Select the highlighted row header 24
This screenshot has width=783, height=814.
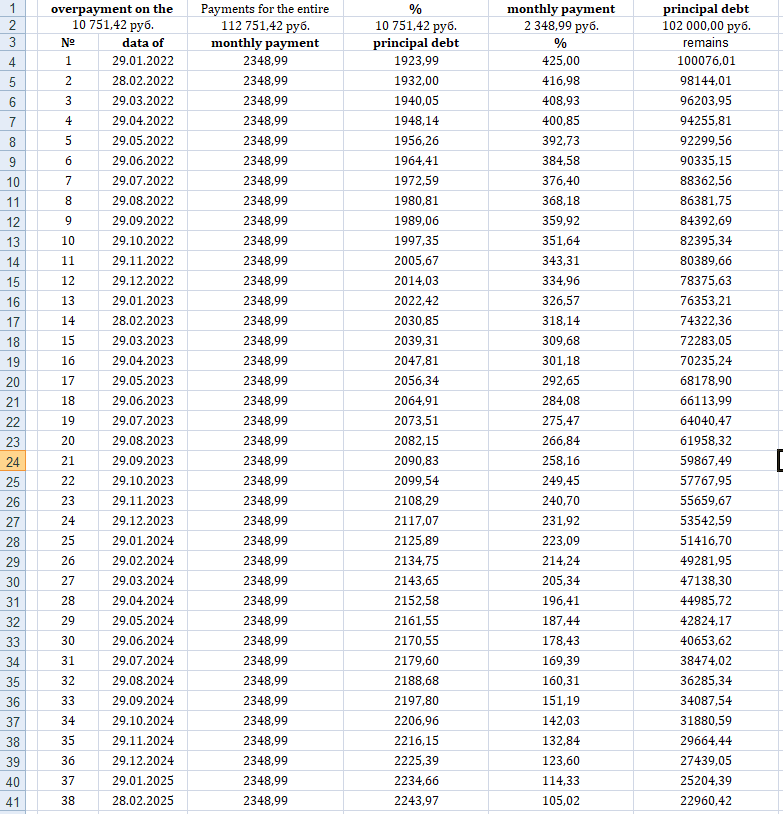point(13,461)
